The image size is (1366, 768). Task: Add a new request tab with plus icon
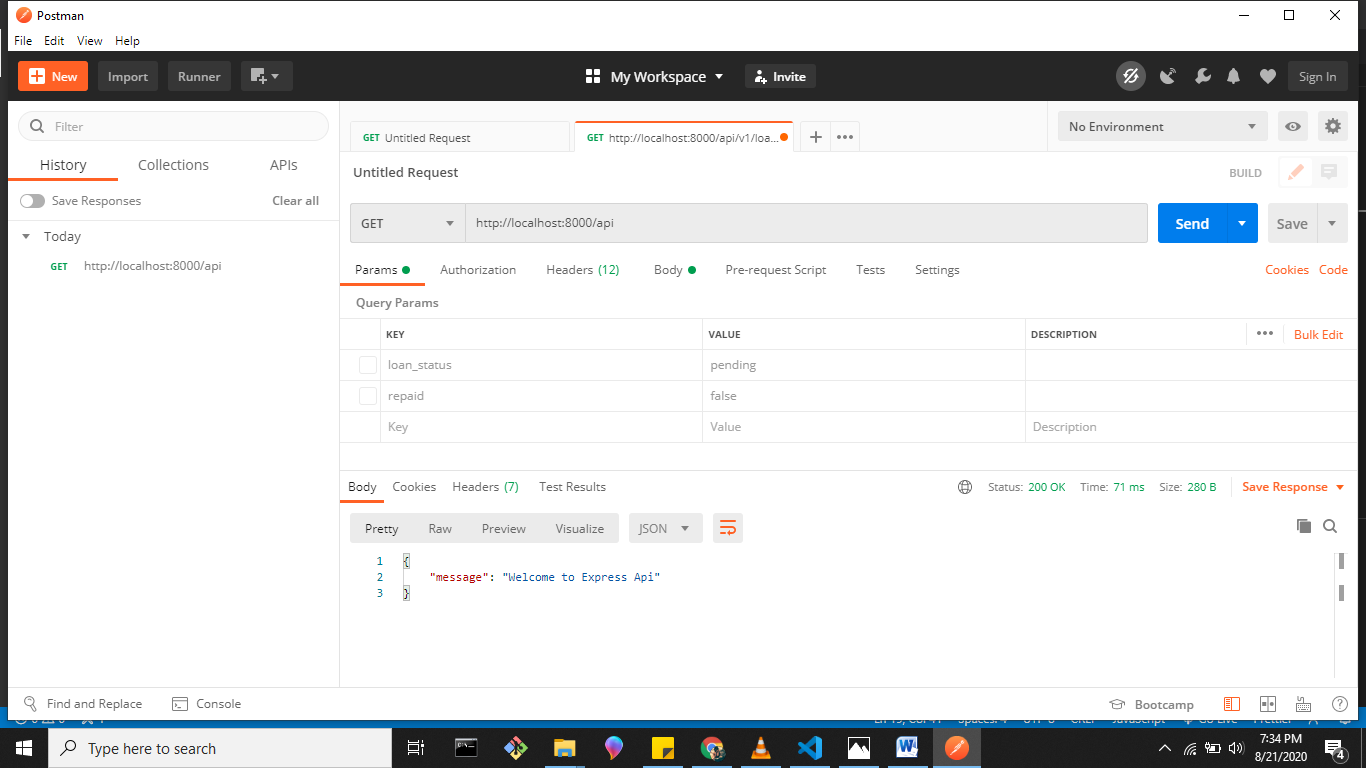pos(815,137)
